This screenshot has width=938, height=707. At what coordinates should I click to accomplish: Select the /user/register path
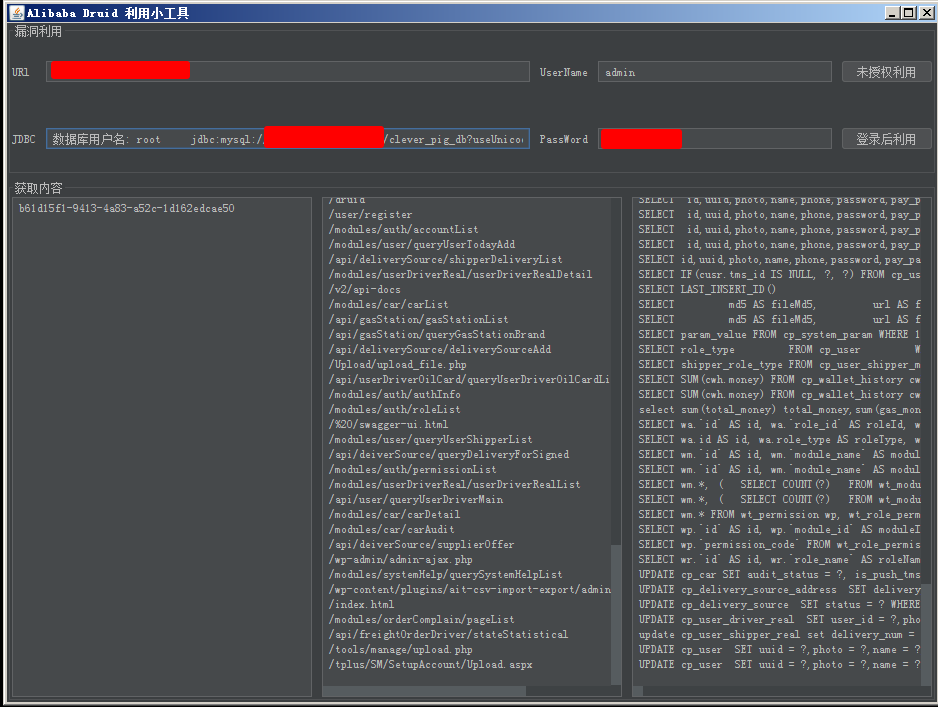click(370, 214)
